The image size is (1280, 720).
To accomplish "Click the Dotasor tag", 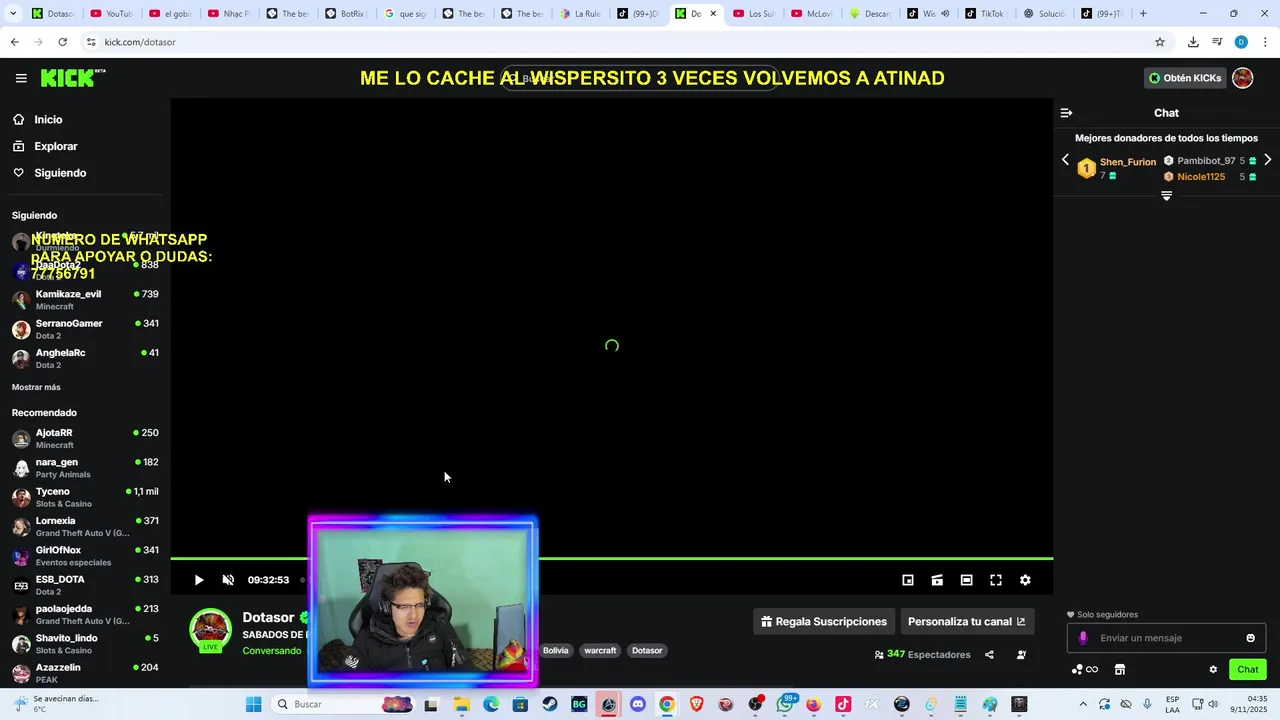I will tap(647, 650).
